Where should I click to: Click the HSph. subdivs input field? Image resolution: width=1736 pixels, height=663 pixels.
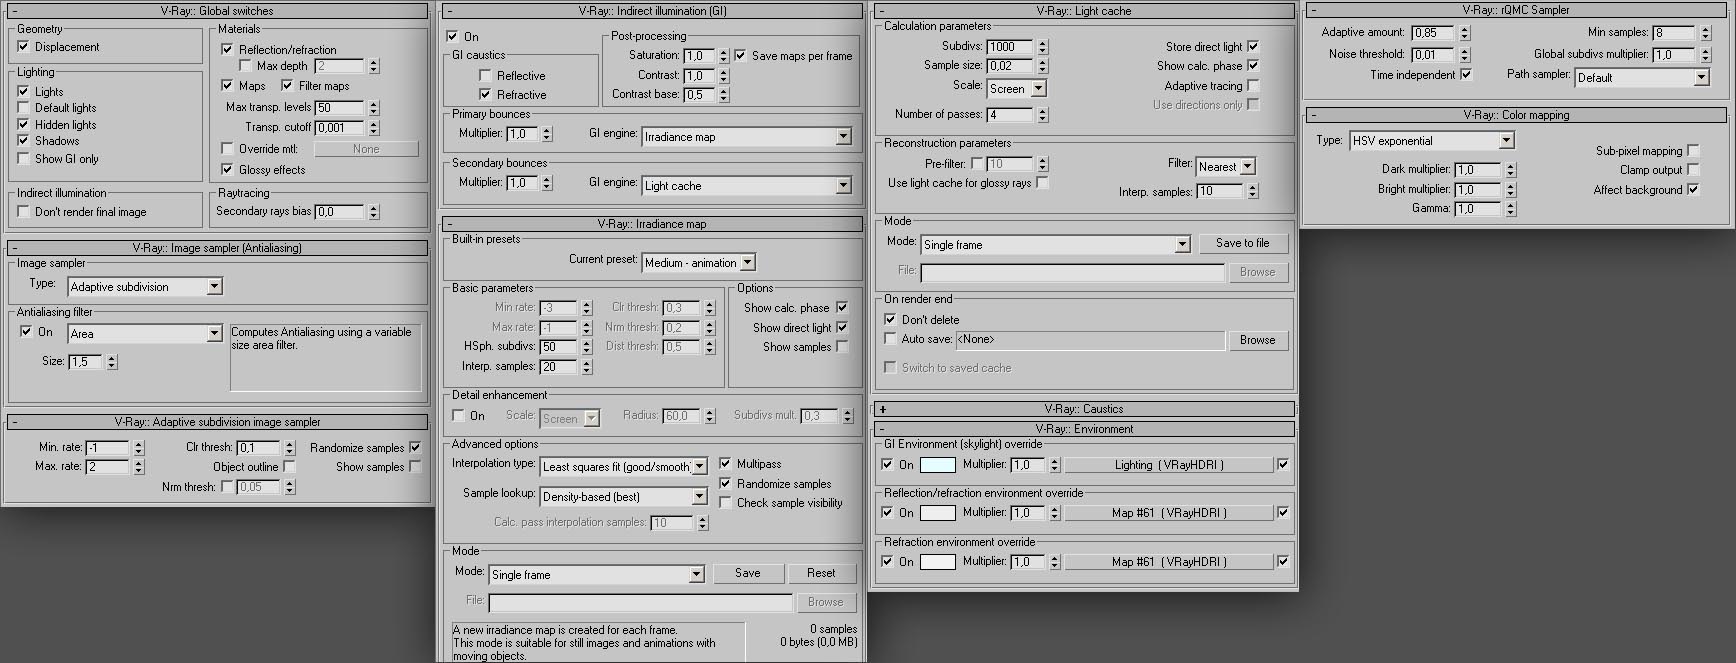tap(559, 347)
